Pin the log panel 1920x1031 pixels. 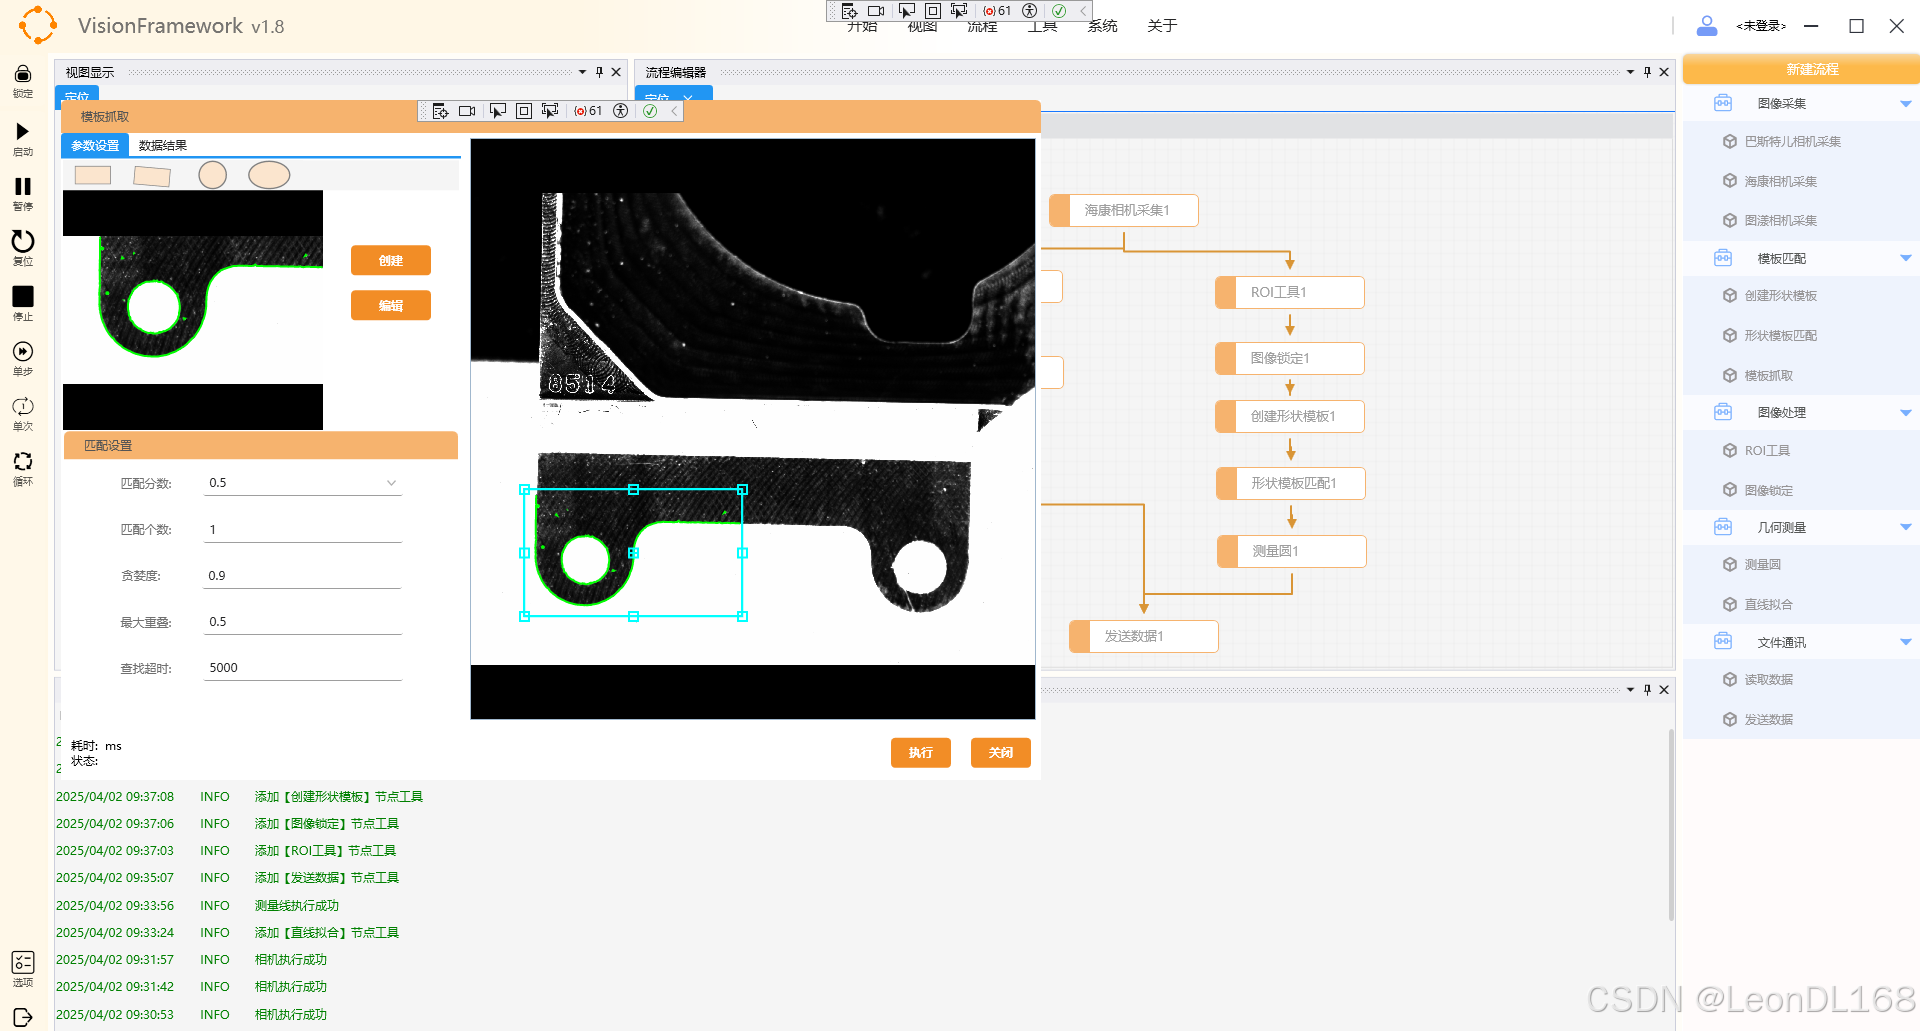click(x=1647, y=690)
